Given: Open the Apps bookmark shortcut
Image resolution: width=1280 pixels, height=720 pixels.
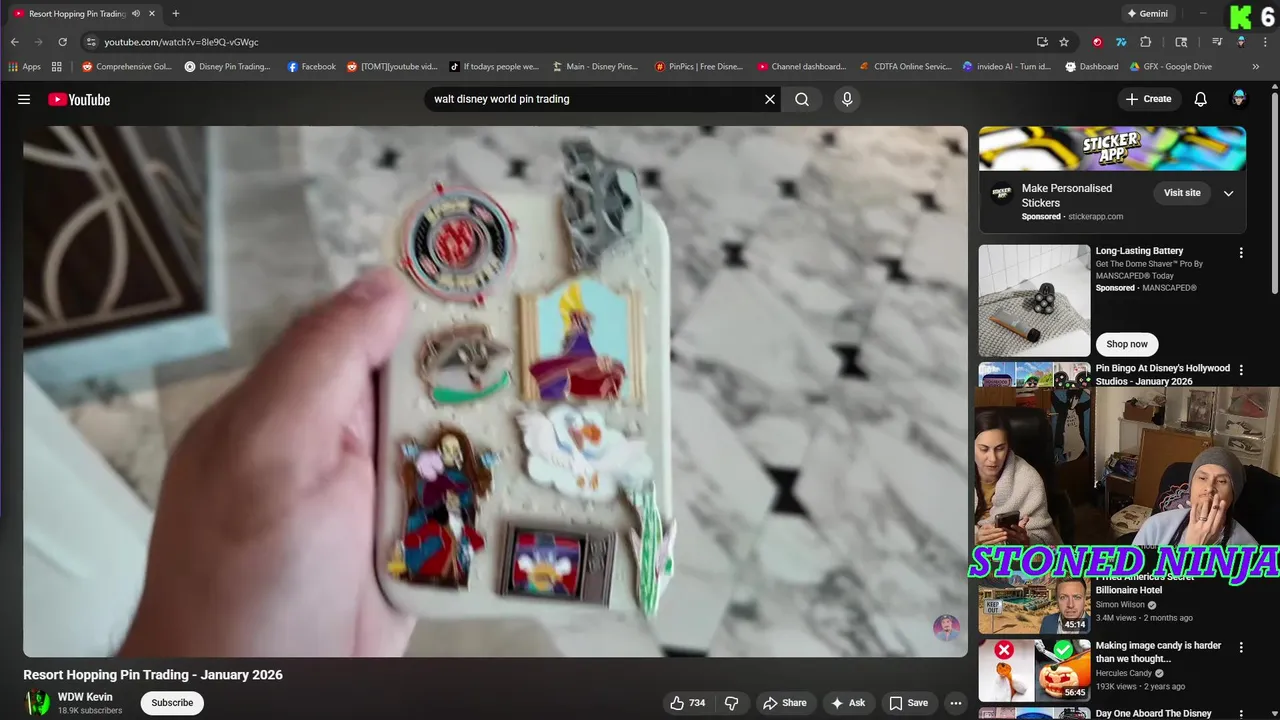Looking at the screenshot, I should coord(25,67).
